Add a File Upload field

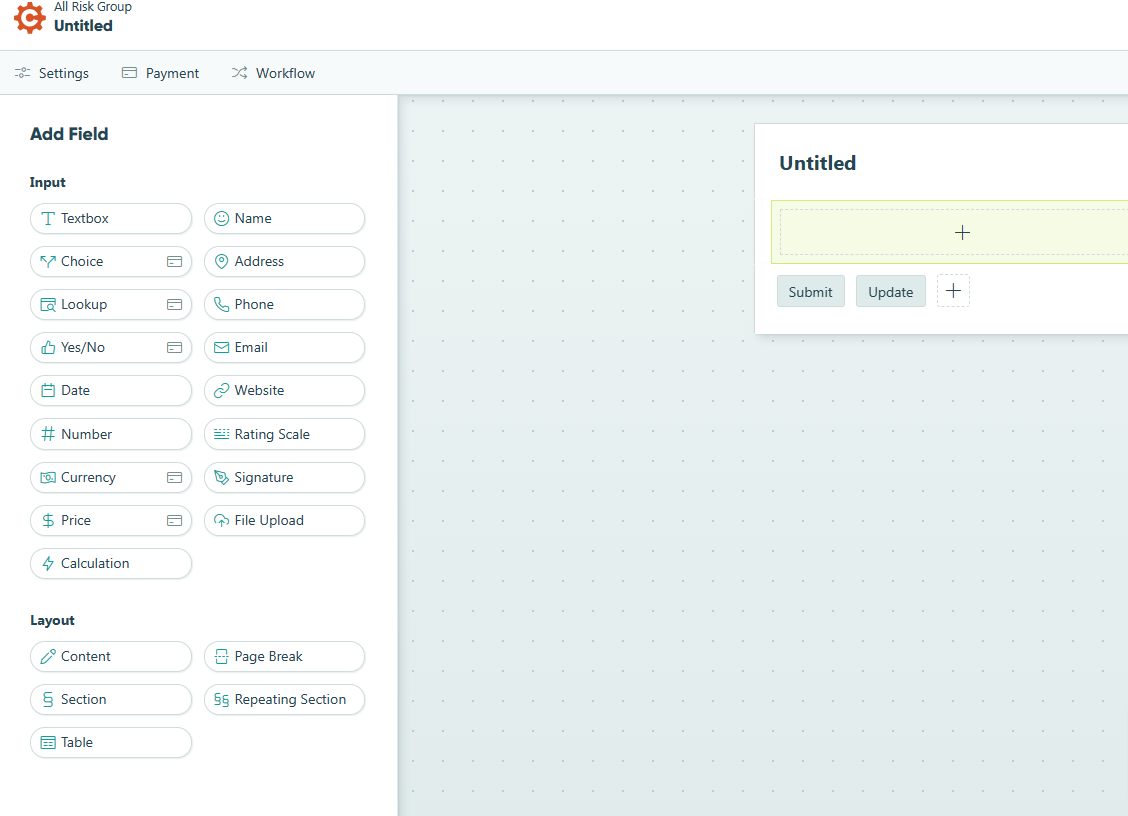point(284,520)
